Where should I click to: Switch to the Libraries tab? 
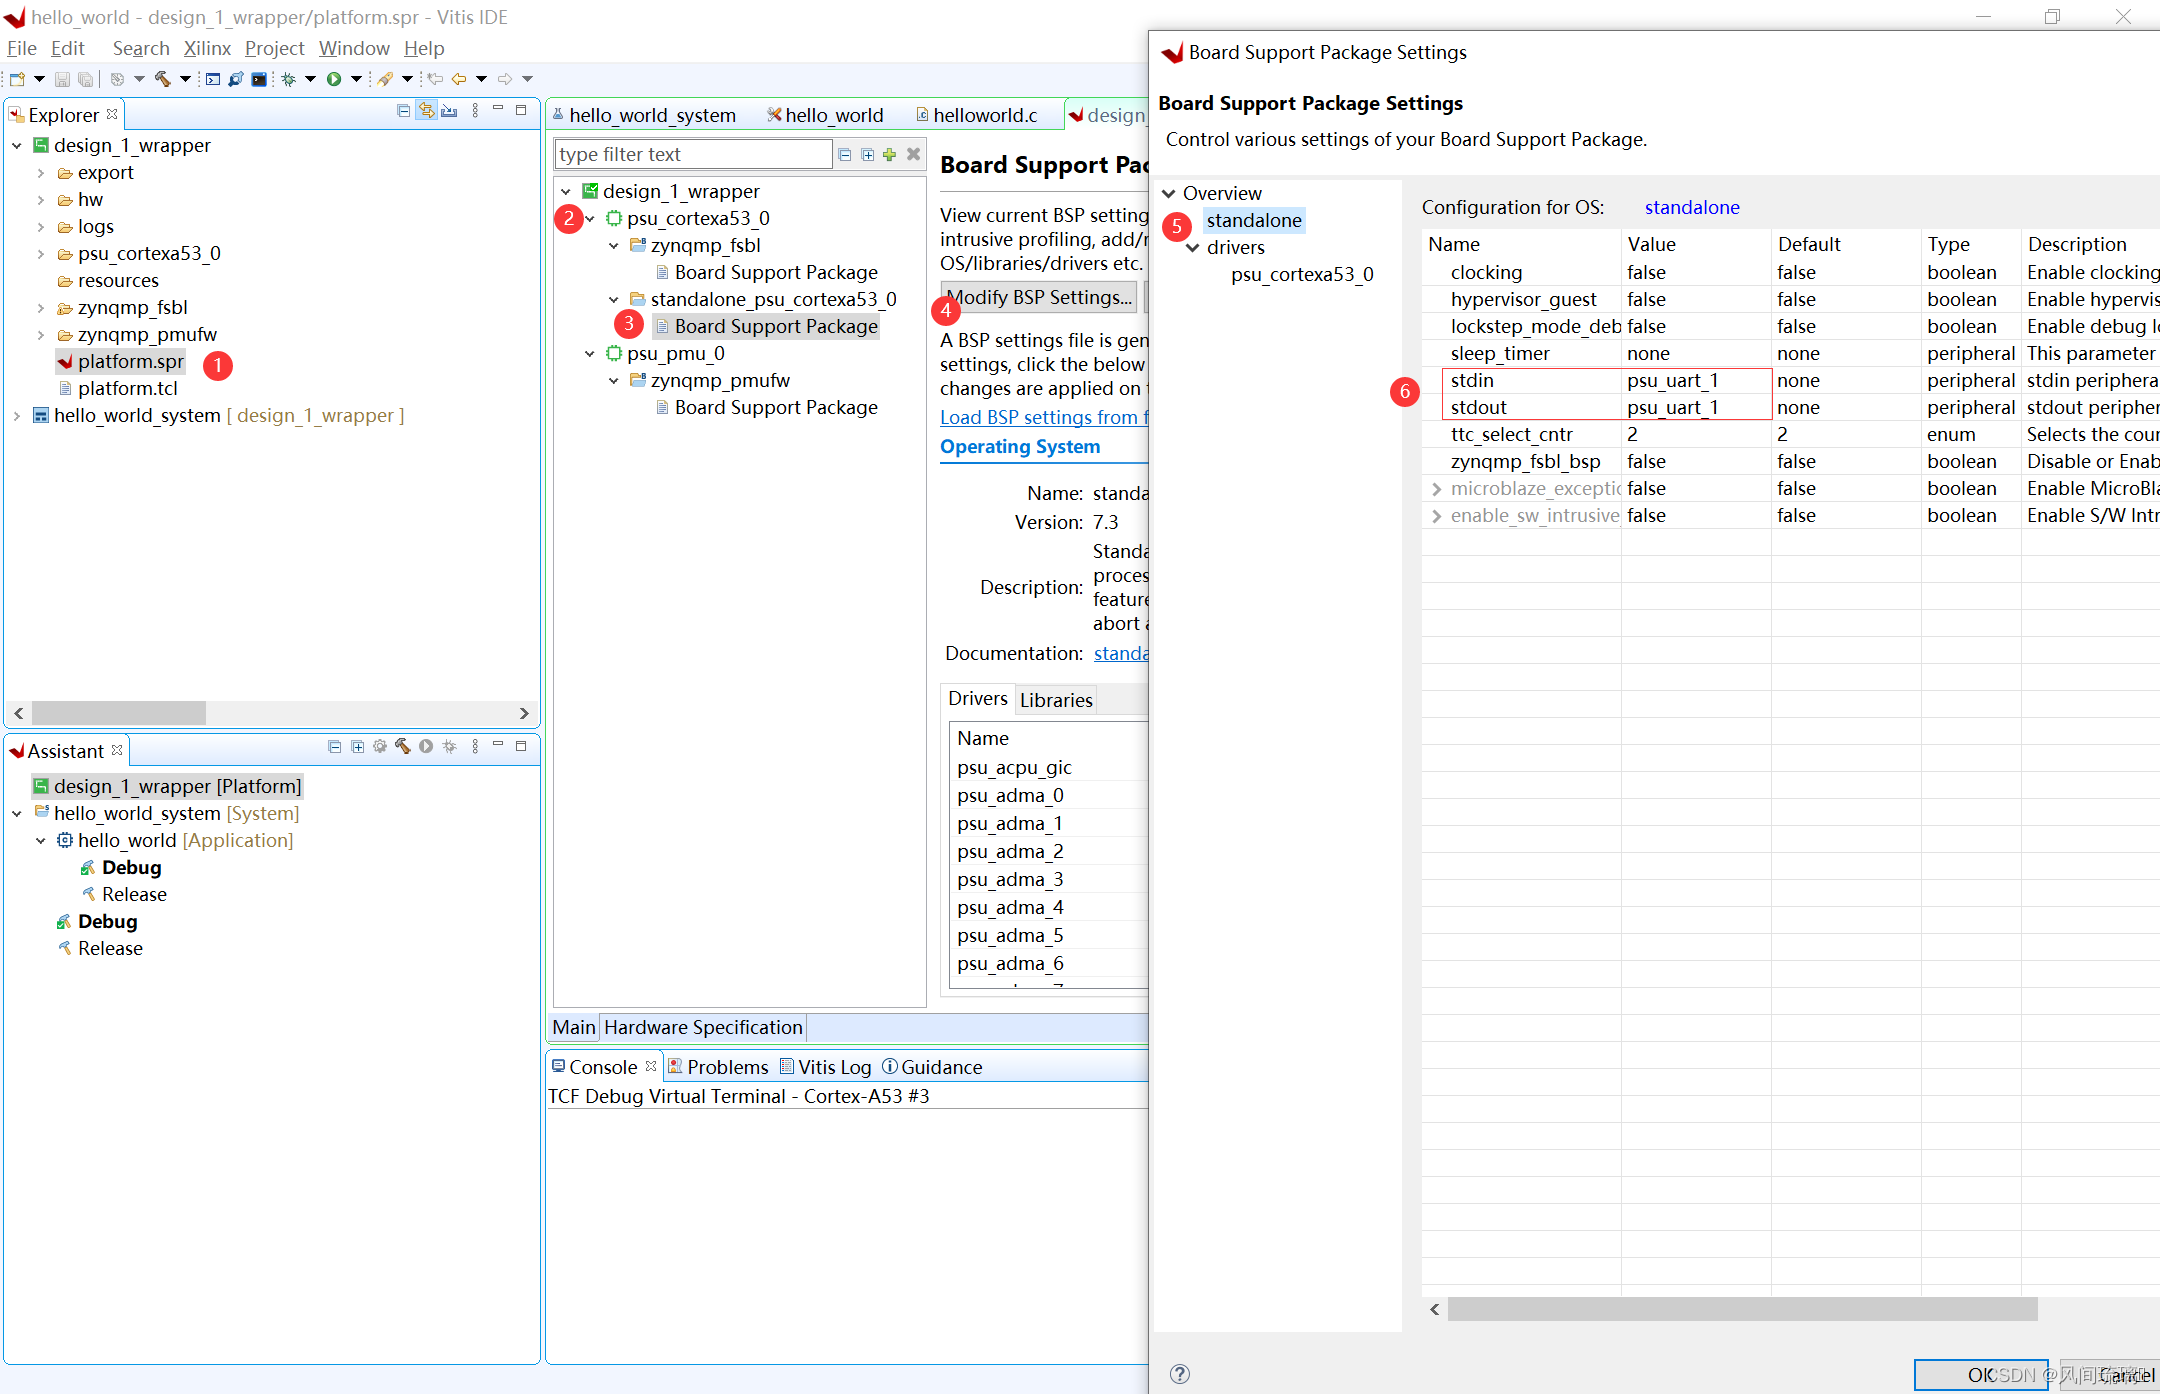coord(1056,700)
